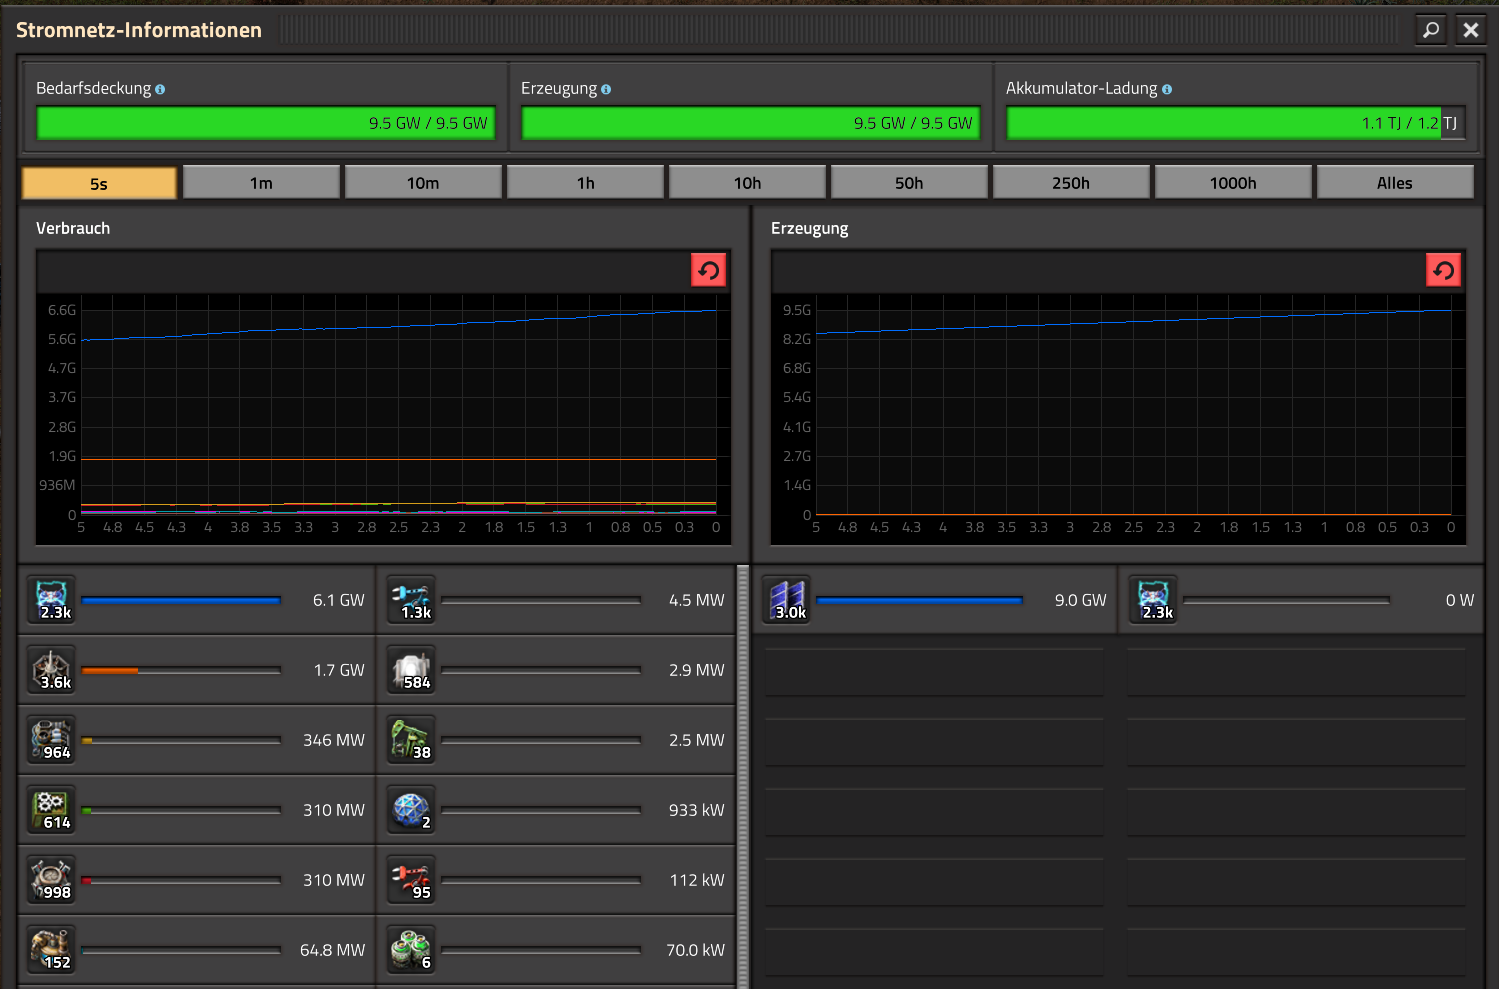The width and height of the screenshot is (1499, 989).
Task: Select the blue inserter icon with count 1.3k
Action: click(412, 600)
